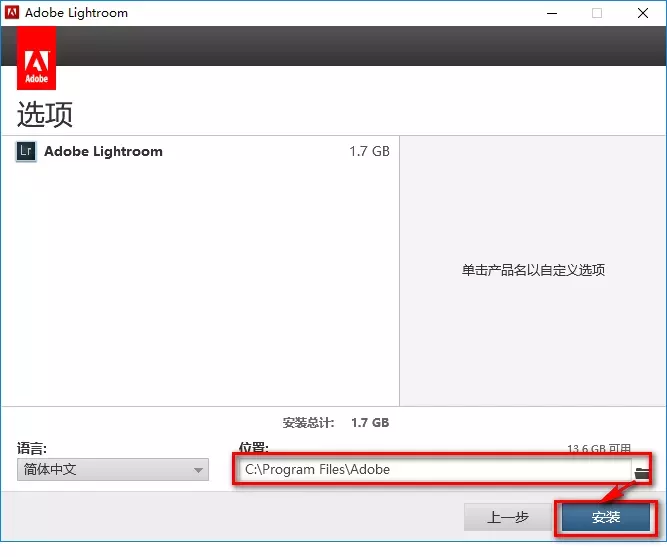Click the 1.7 GB size in the product row
This screenshot has height=557, width=667.
(369, 152)
